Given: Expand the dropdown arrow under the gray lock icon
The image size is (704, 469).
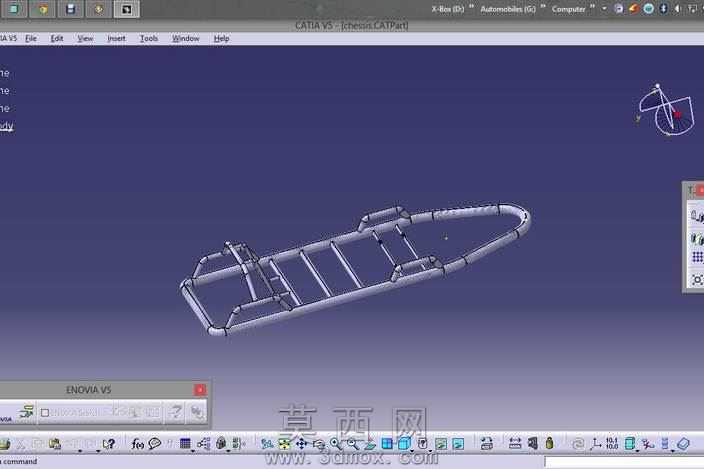Looking at the screenshot, I should click(x=228, y=450).
